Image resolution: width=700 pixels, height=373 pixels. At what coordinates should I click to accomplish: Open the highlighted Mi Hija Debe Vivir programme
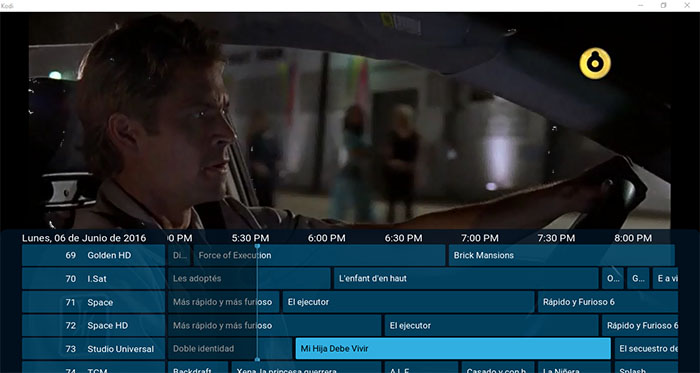click(x=453, y=349)
